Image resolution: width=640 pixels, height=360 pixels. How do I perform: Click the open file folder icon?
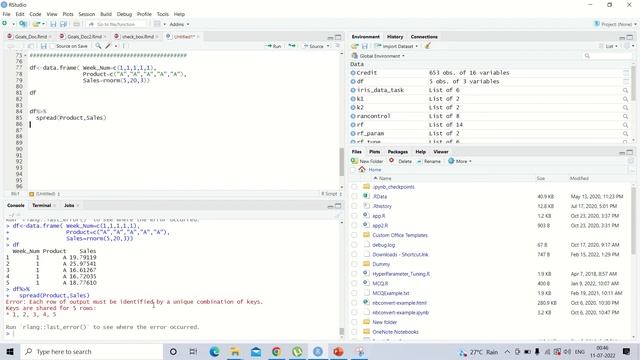click(36, 24)
